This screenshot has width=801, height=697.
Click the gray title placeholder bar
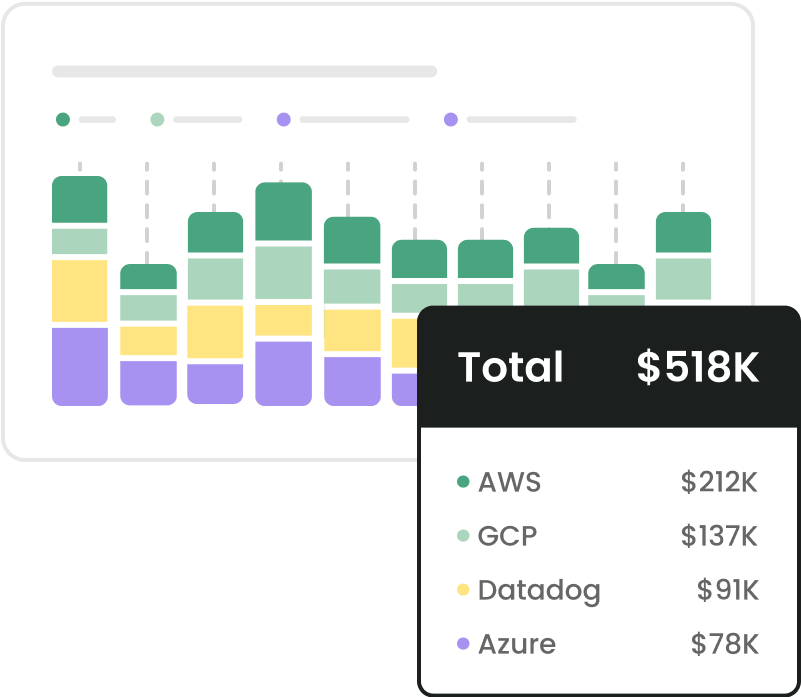click(244, 72)
